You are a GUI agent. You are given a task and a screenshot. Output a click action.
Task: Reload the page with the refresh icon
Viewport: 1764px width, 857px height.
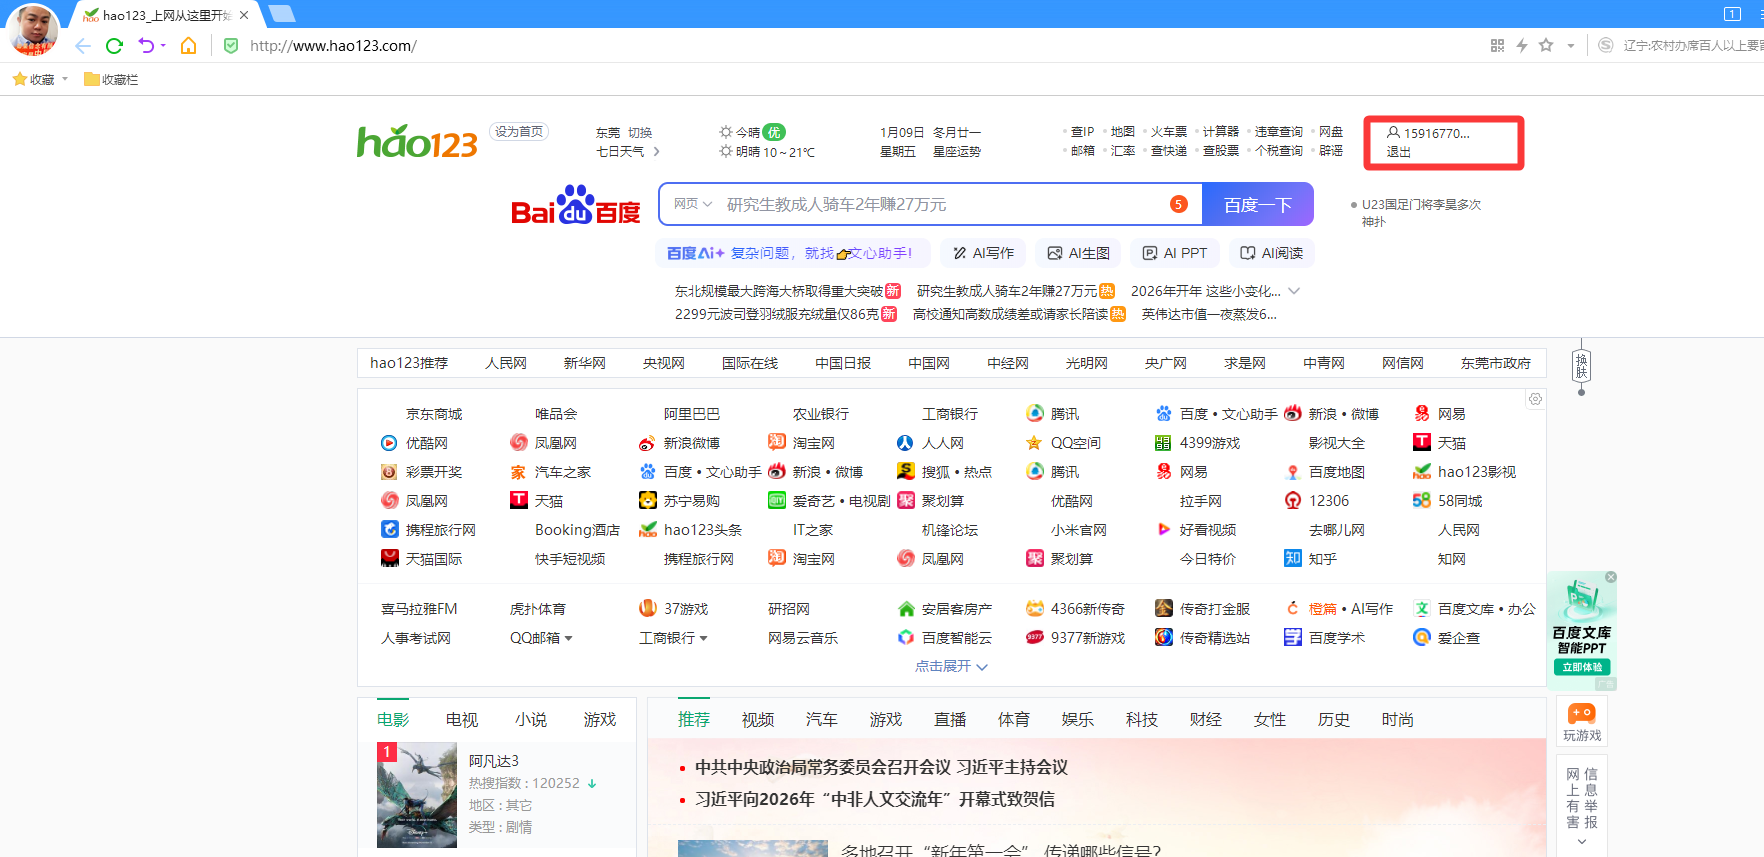(x=114, y=46)
